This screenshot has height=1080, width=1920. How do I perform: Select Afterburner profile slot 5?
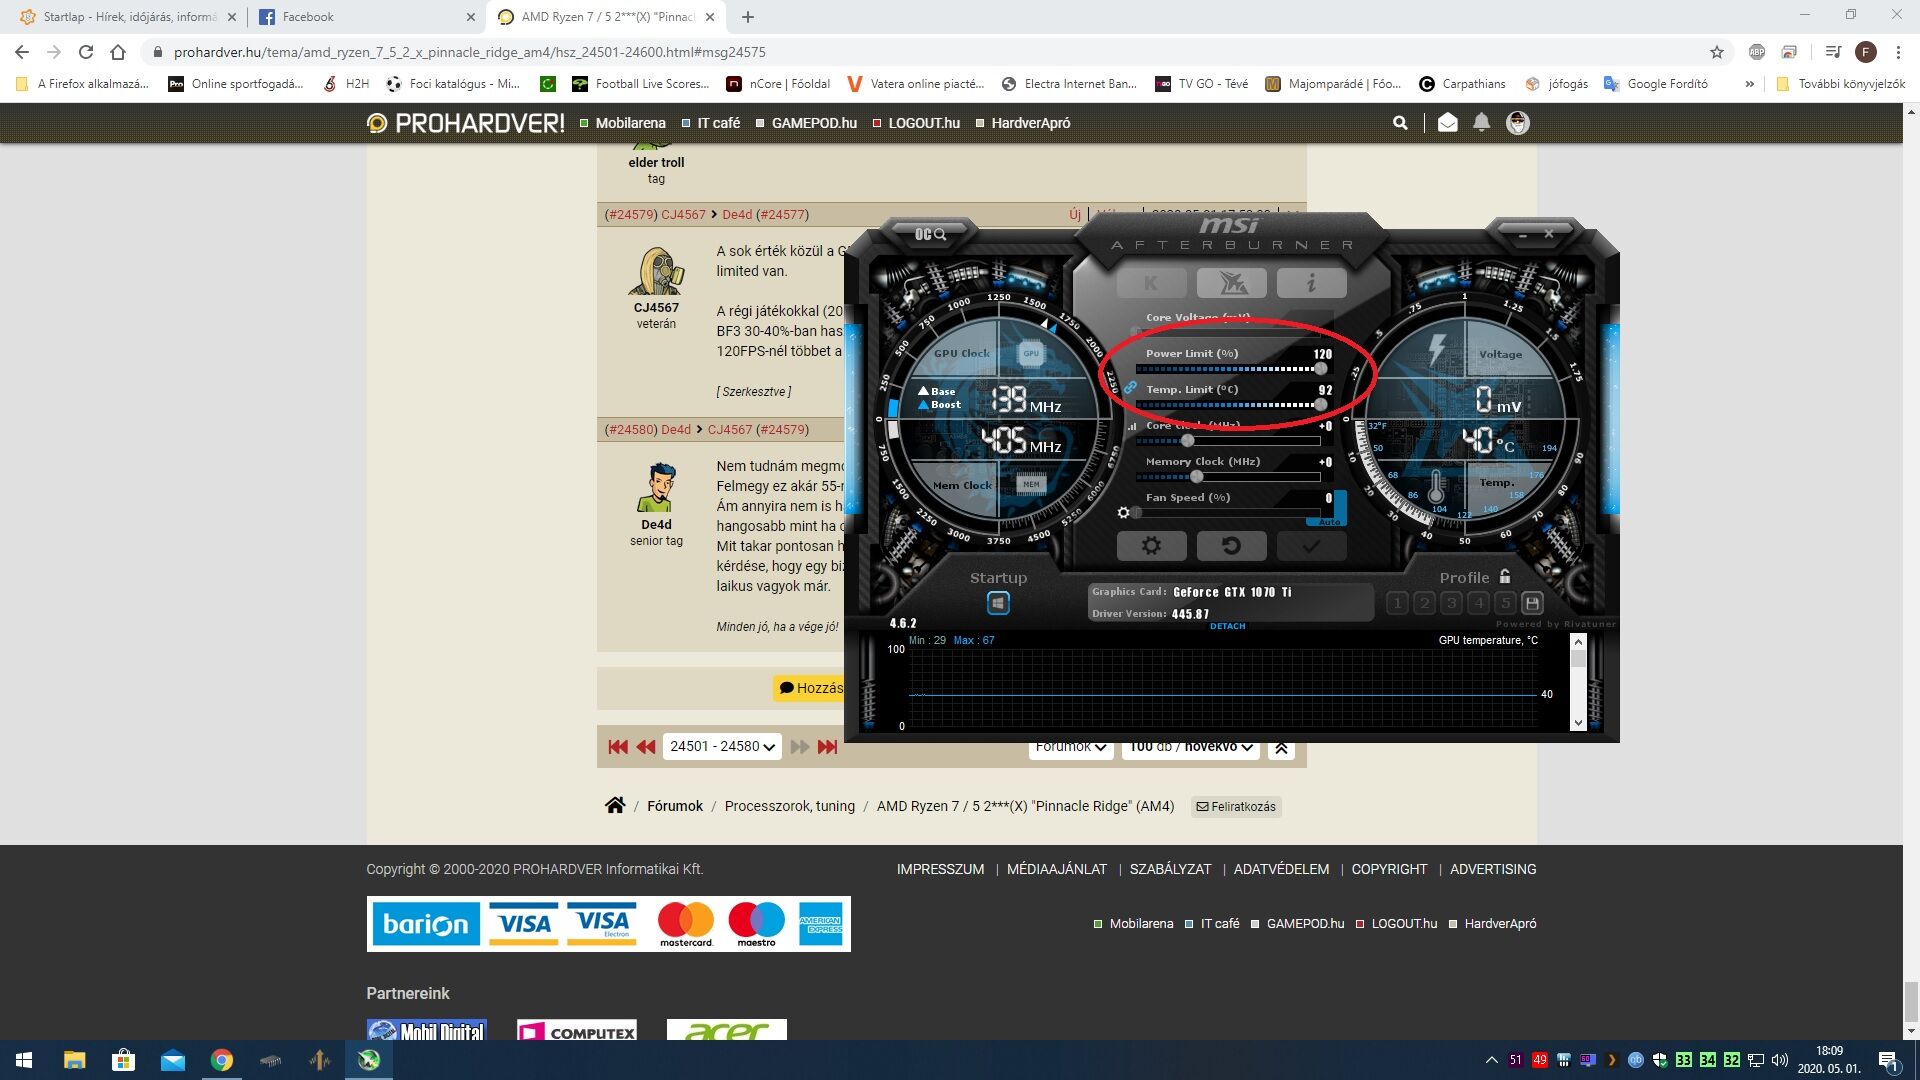pyautogui.click(x=1505, y=603)
